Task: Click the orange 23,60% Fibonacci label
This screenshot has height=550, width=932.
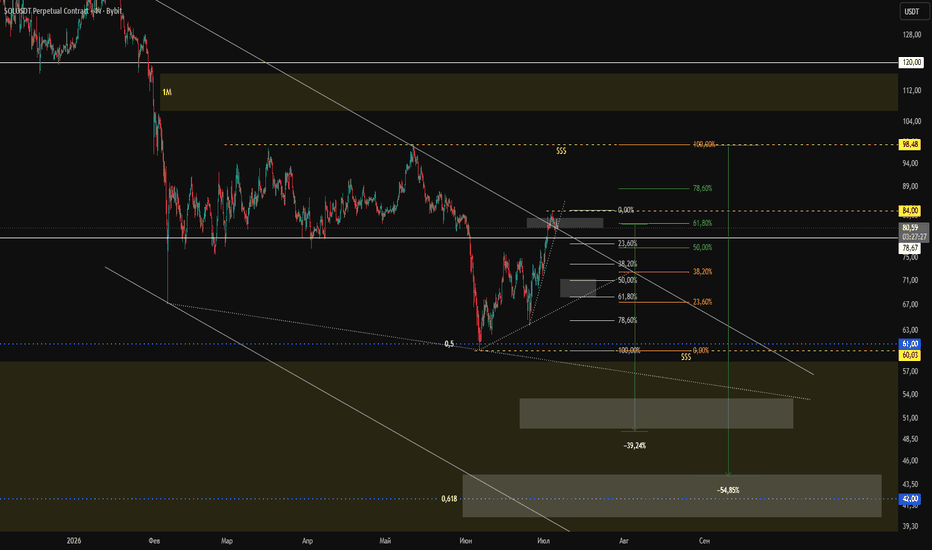Action: pos(702,302)
